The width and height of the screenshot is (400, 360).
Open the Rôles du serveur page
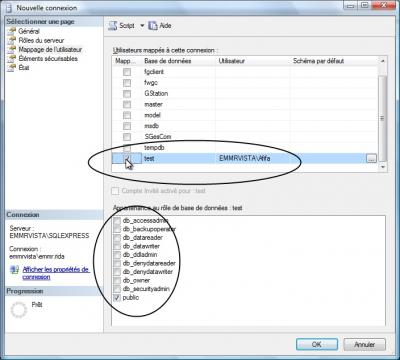(41, 40)
